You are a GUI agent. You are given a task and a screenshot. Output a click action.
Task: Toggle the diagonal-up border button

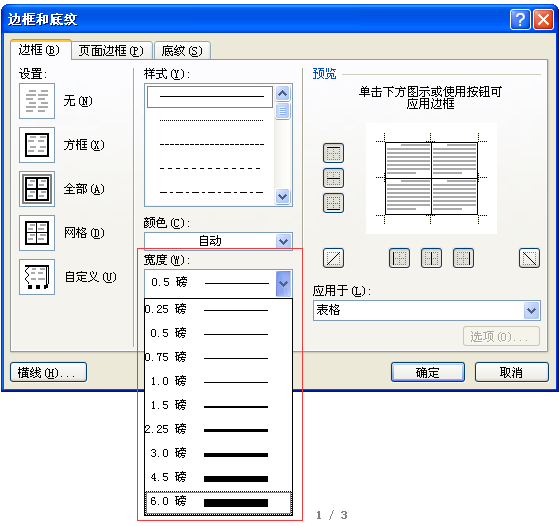(x=333, y=258)
